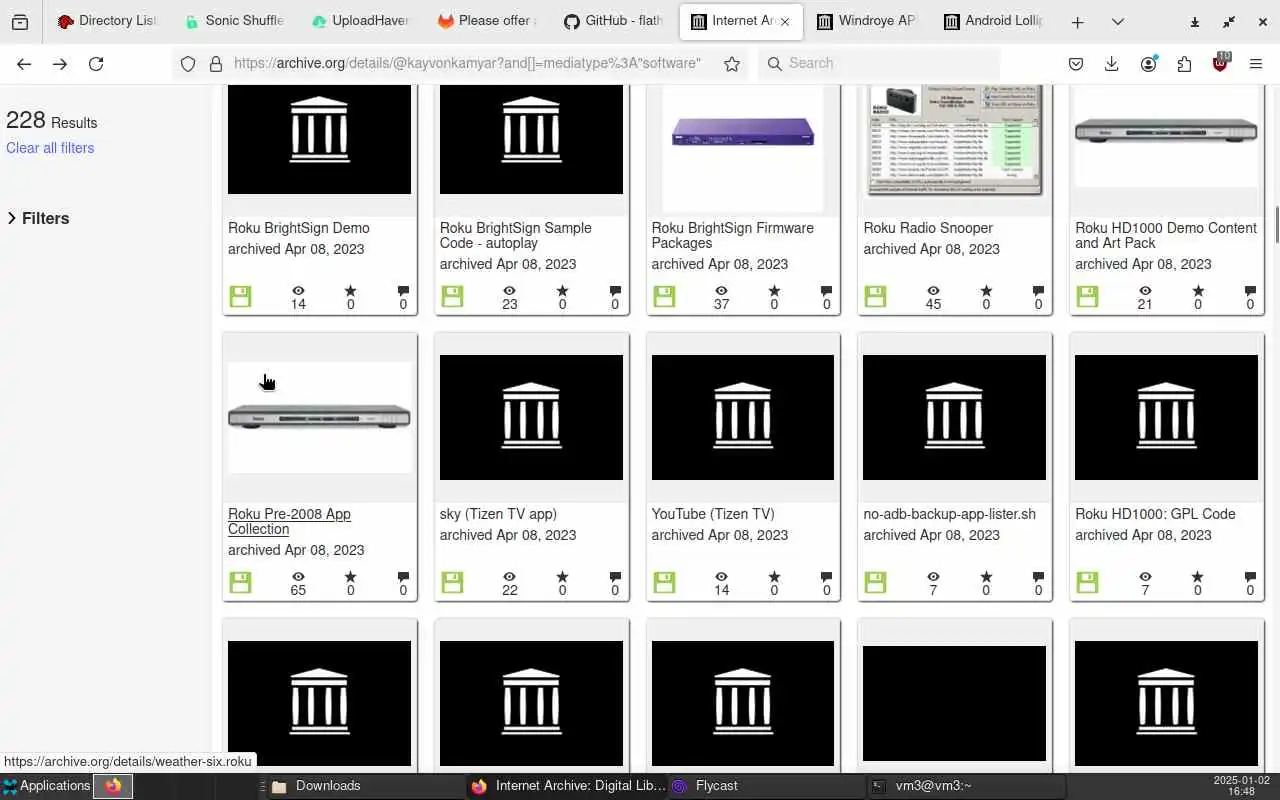Click the software floppy icon on Roku BrightSign Demo
Image resolution: width=1280 pixels, height=800 pixels.
pyautogui.click(x=240, y=296)
